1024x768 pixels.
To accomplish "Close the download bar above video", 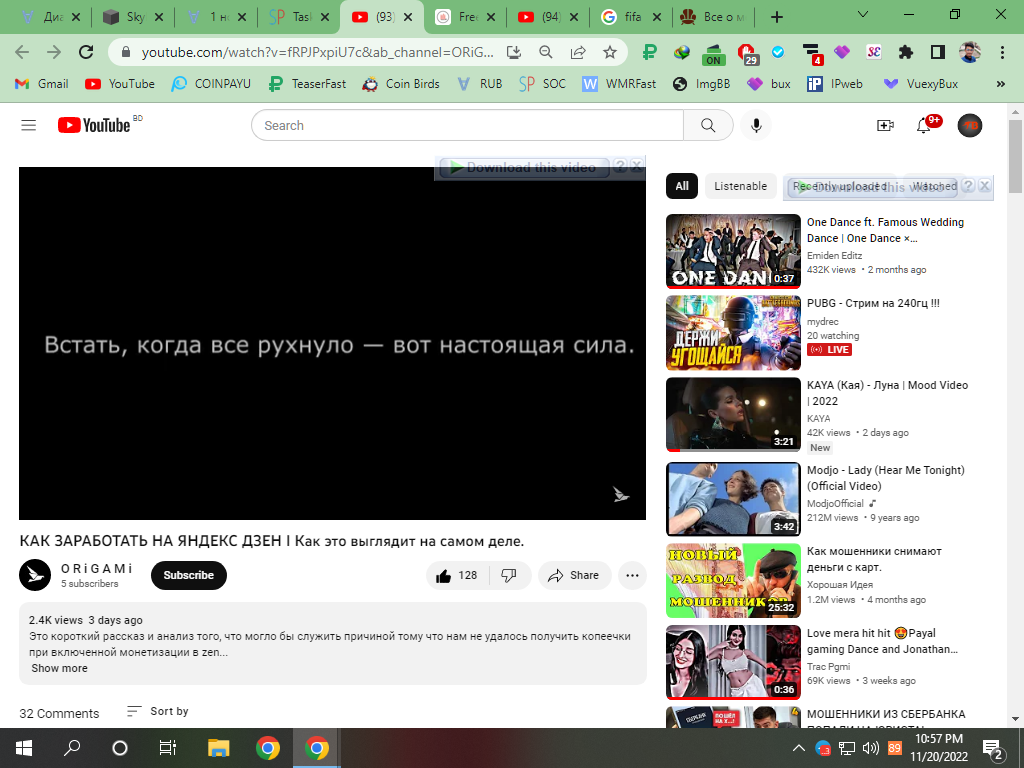I will click(x=636, y=165).
